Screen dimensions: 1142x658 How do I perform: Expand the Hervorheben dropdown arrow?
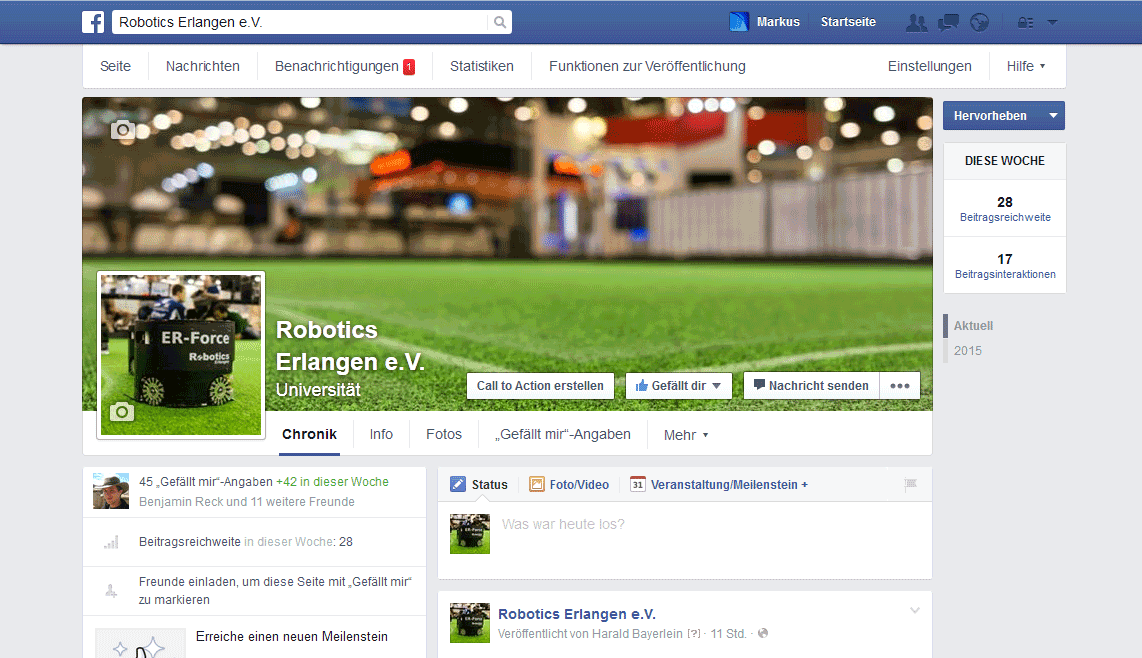click(x=1053, y=115)
